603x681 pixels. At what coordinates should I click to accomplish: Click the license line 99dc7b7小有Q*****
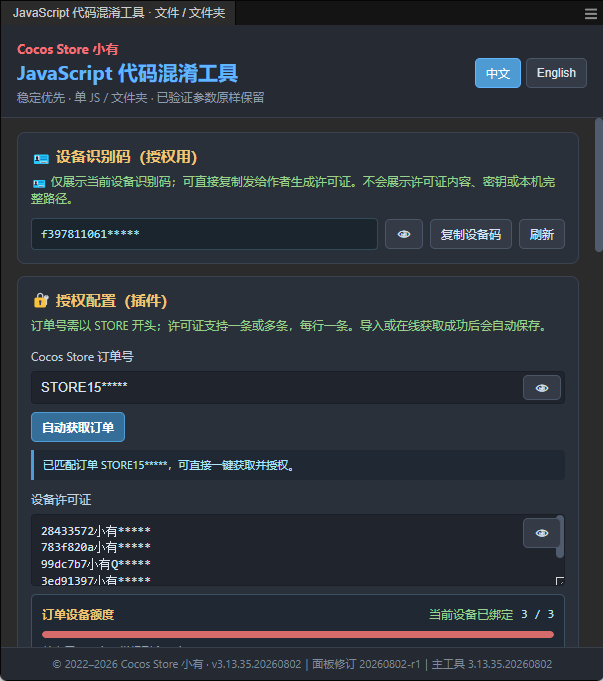click(96, 564)
